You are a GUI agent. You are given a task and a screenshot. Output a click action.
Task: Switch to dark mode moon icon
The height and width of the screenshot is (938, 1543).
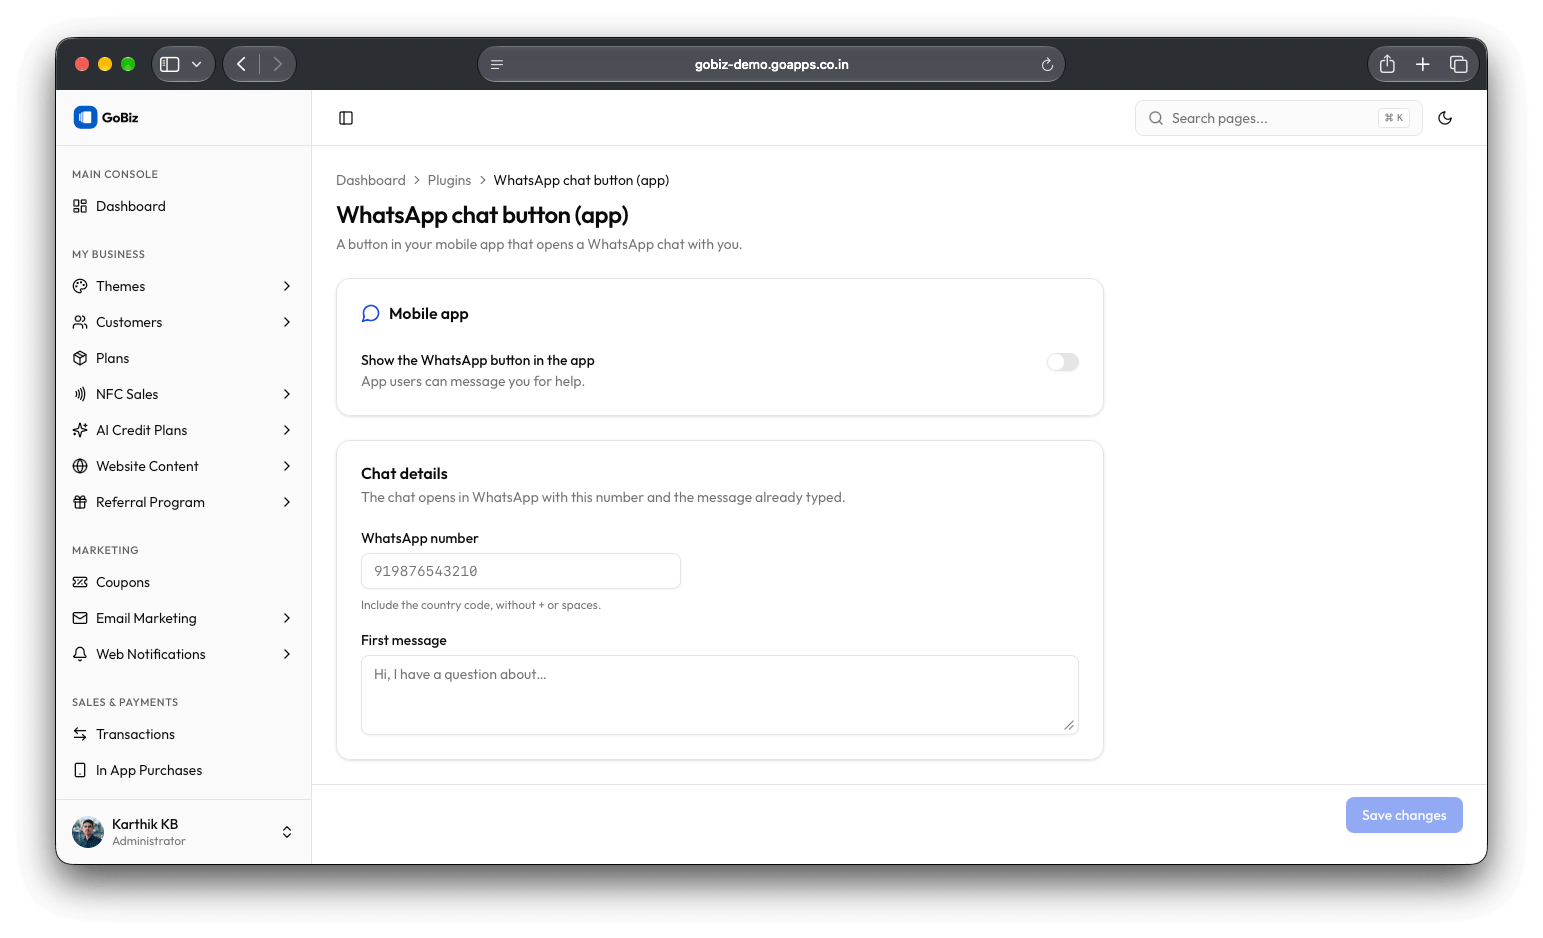(x=1445, y=118)
